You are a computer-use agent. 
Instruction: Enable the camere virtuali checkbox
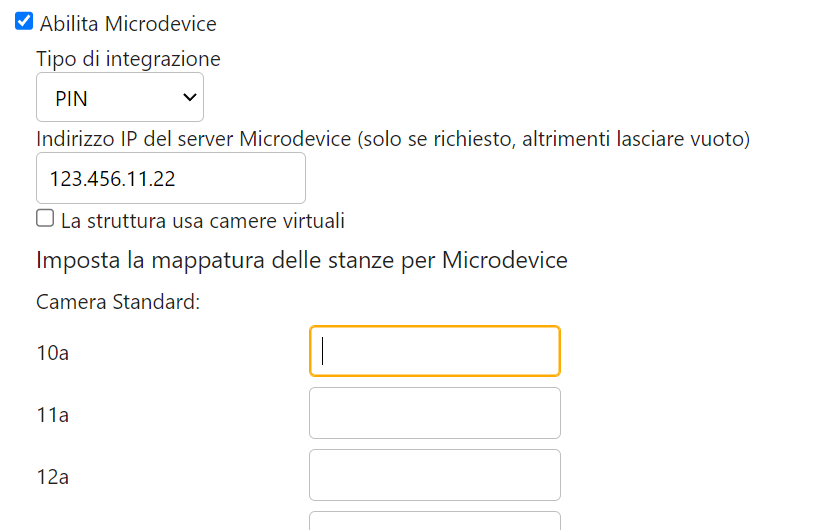pyautogui.click(x=45, y=218)
